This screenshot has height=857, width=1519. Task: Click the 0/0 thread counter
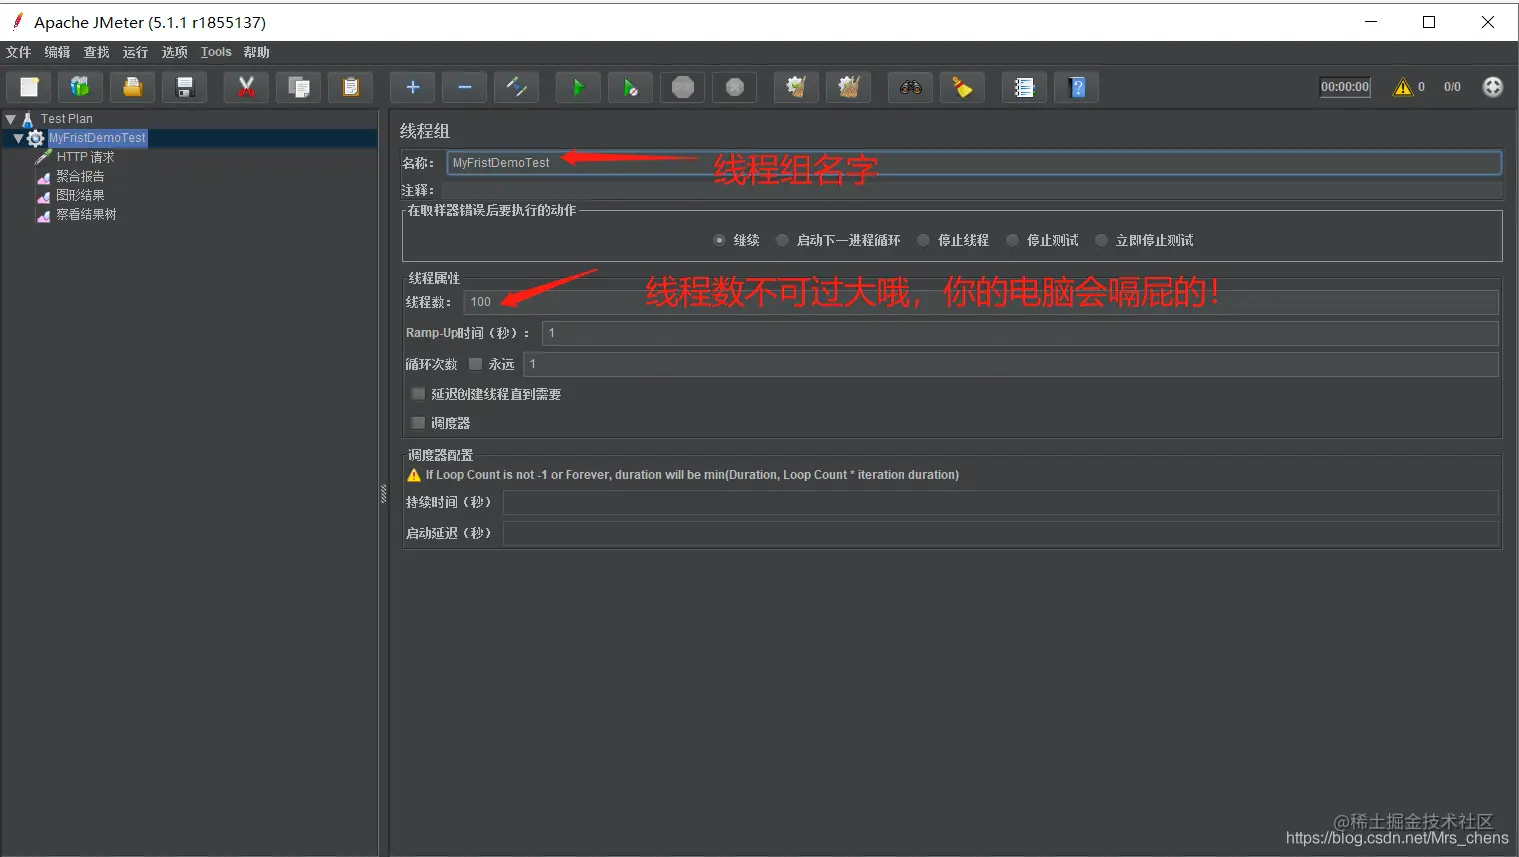[x=1452, y=87]
